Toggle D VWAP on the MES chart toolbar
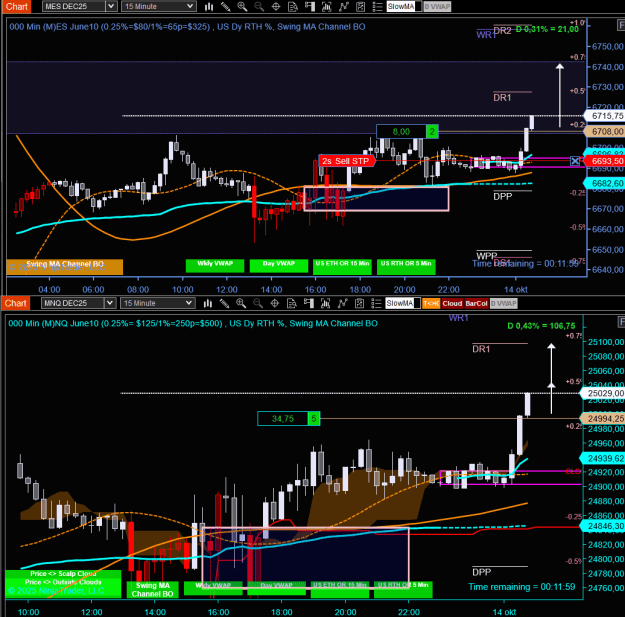 pos(437,6)
